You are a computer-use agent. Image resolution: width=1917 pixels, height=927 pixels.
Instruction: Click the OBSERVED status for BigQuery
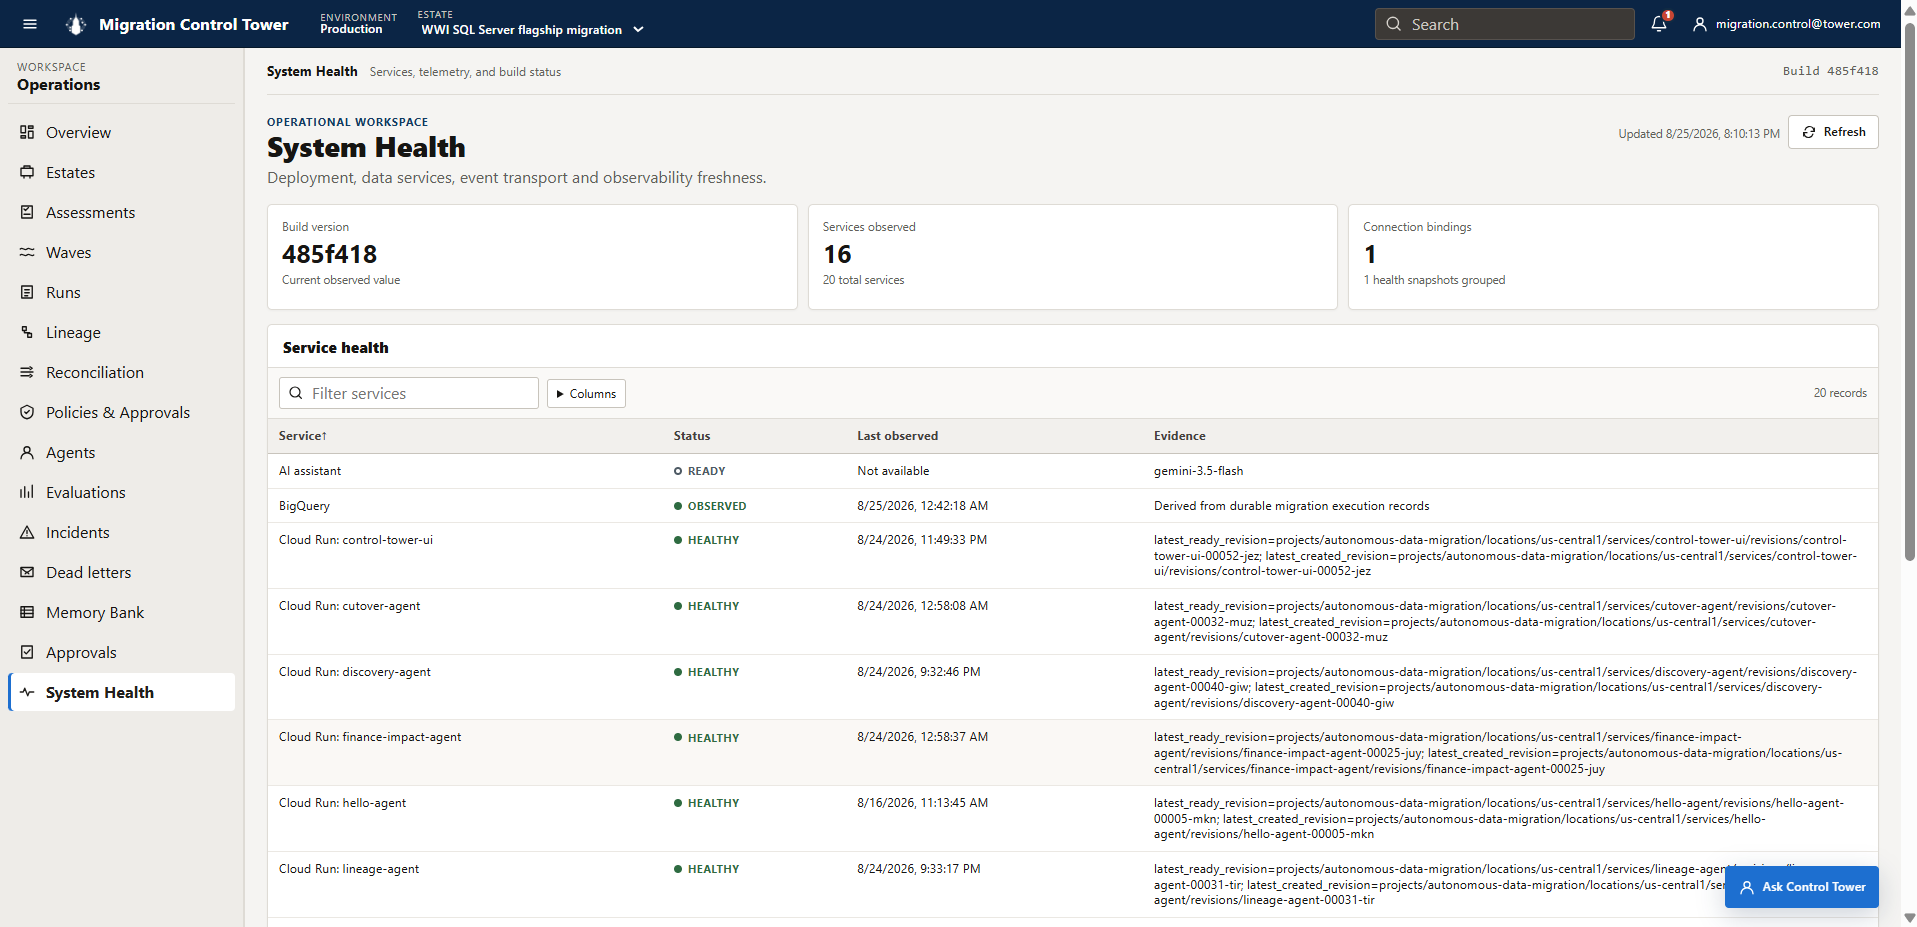click(x=710, y=506)
